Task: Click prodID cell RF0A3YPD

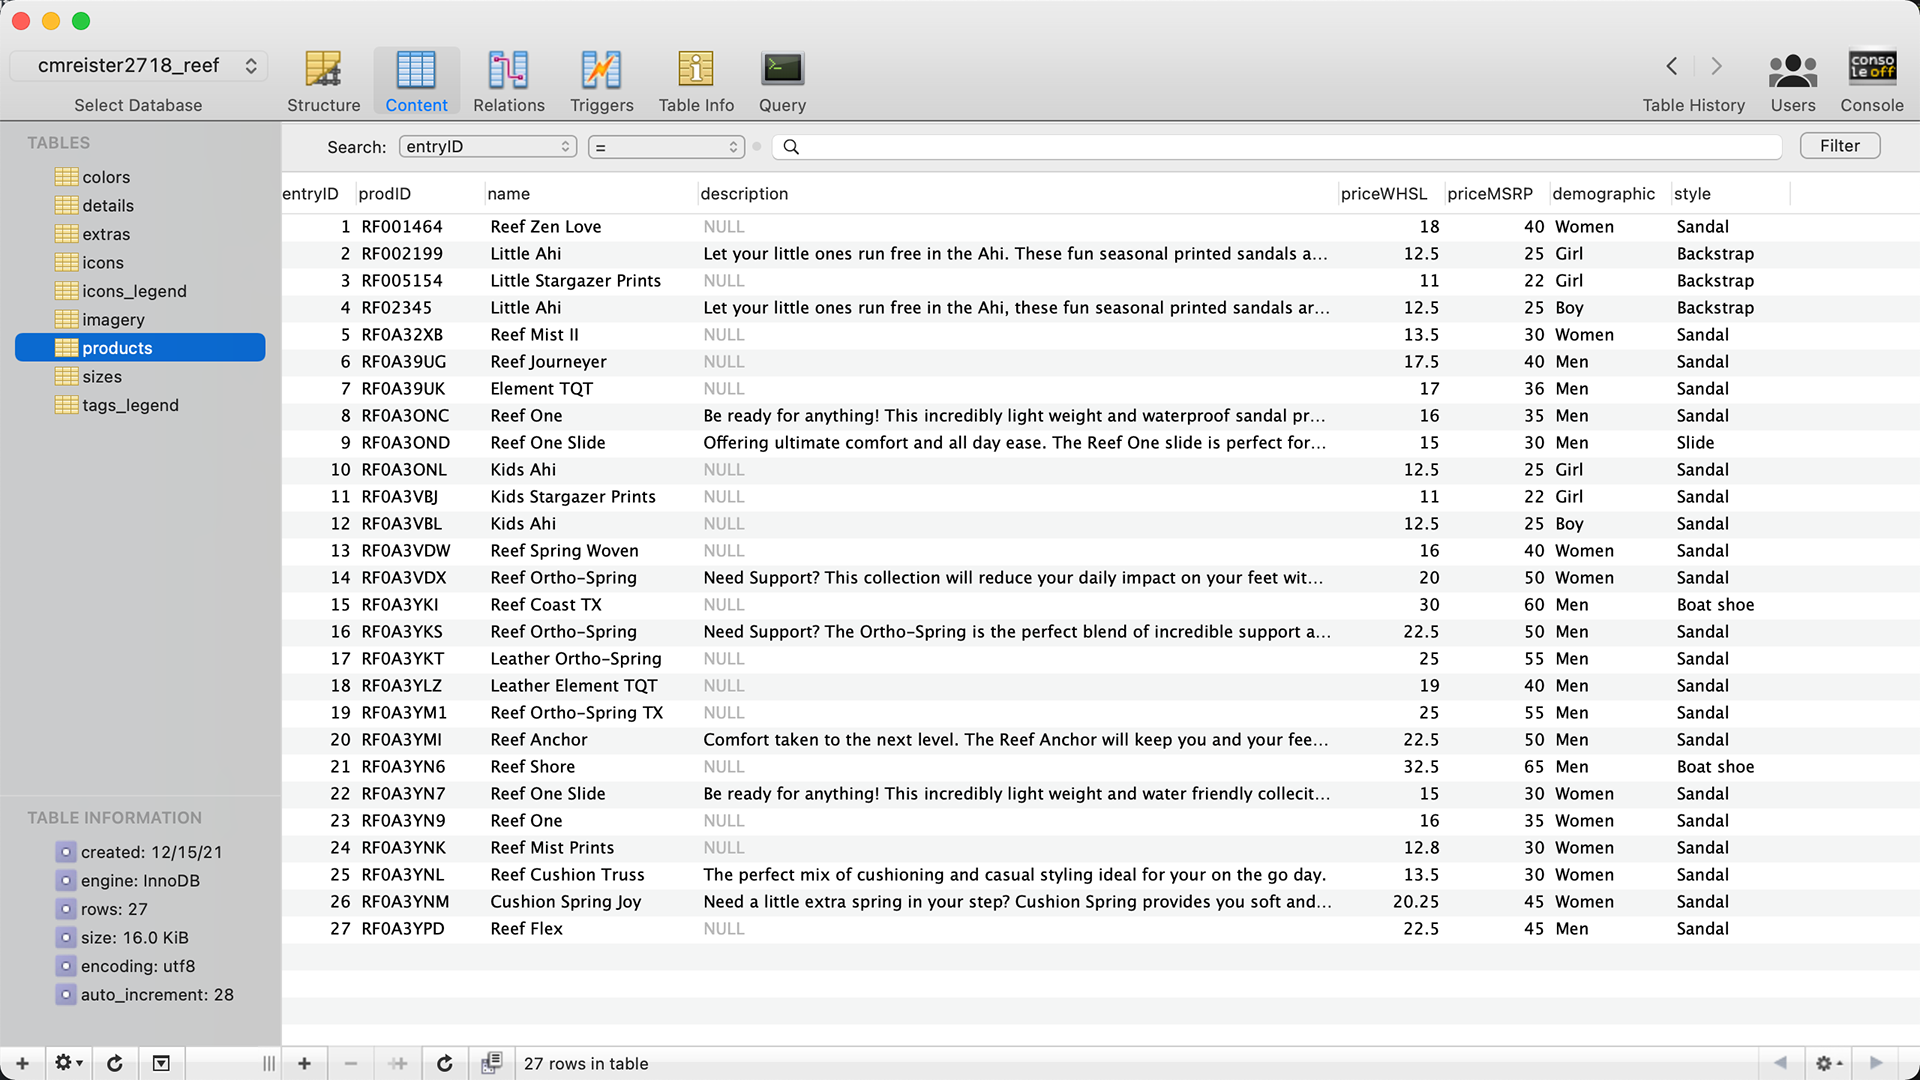Action: 402,929
